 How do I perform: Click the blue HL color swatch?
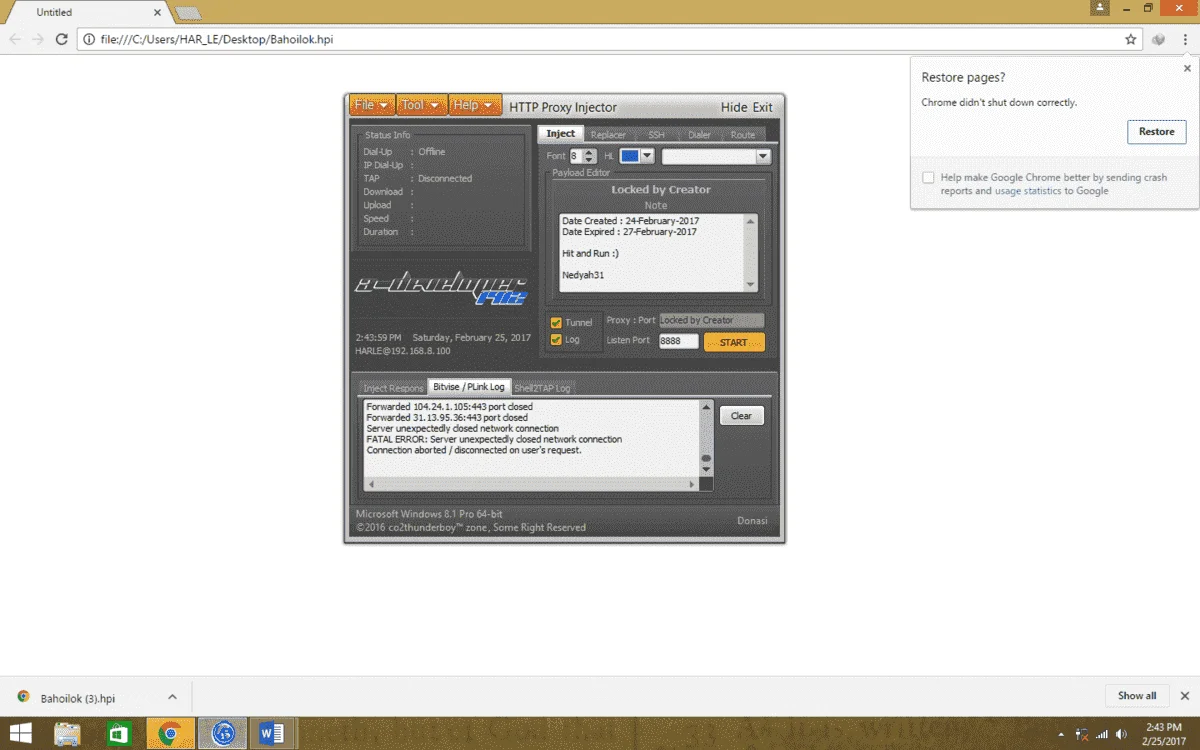[x=629, y=156]
